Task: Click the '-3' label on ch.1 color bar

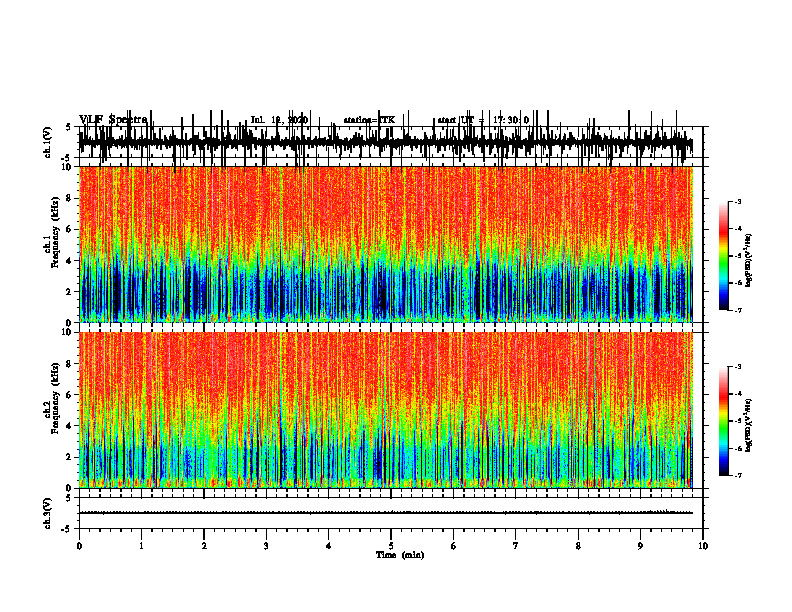Action: click(x=738, y=202)
